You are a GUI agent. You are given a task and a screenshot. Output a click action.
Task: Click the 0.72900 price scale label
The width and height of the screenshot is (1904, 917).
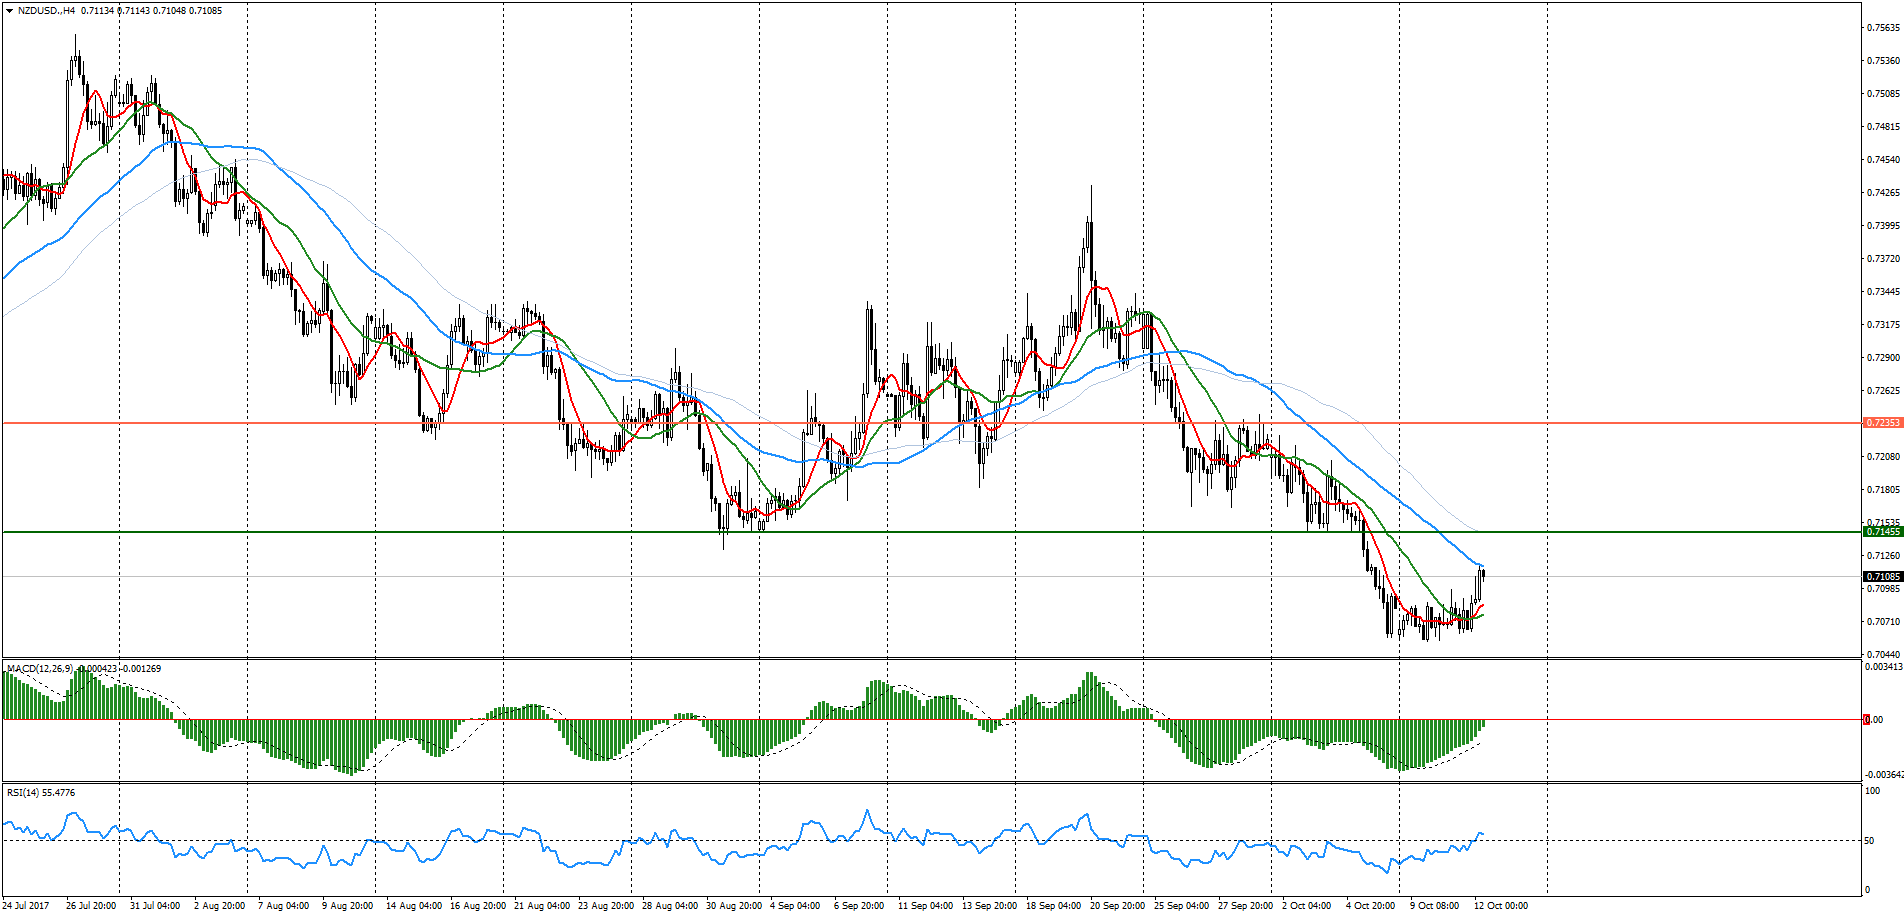coord(1883,358)
